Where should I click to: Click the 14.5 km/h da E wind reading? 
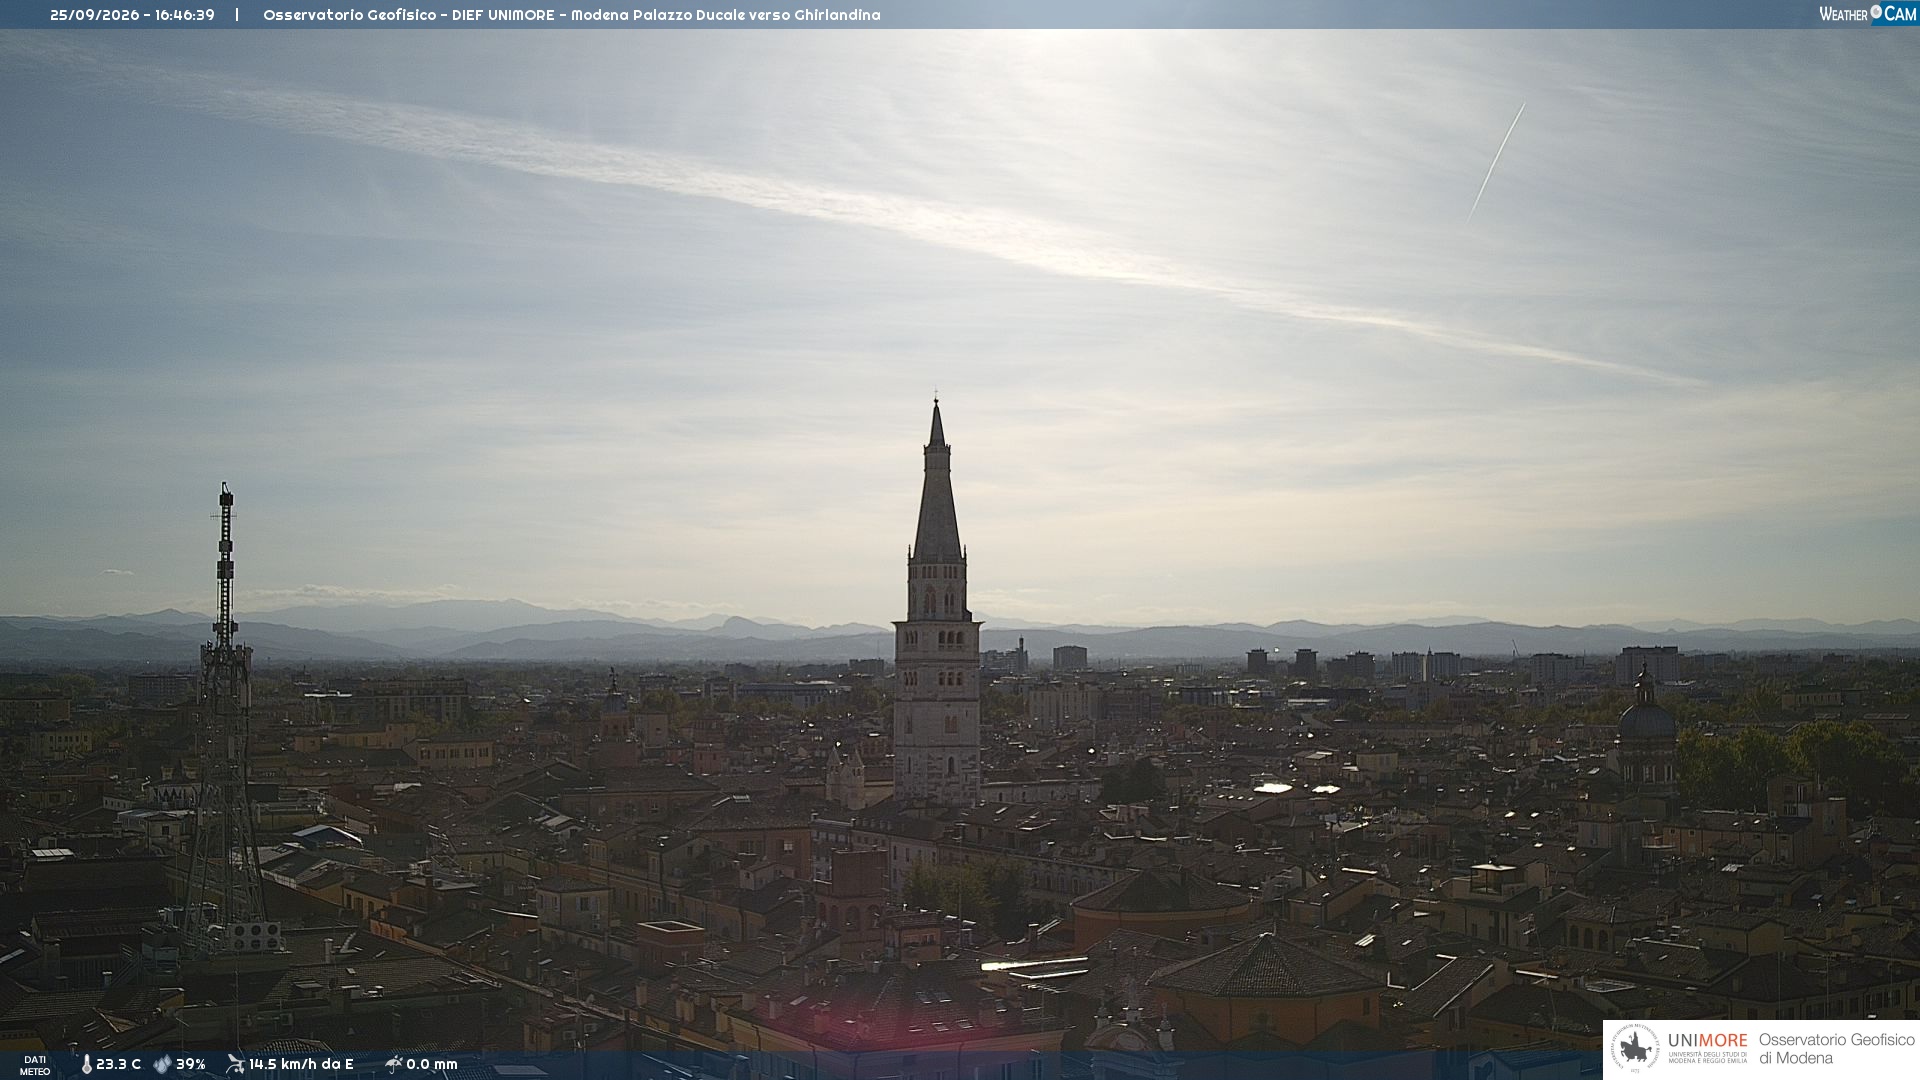click(301, 1064)
